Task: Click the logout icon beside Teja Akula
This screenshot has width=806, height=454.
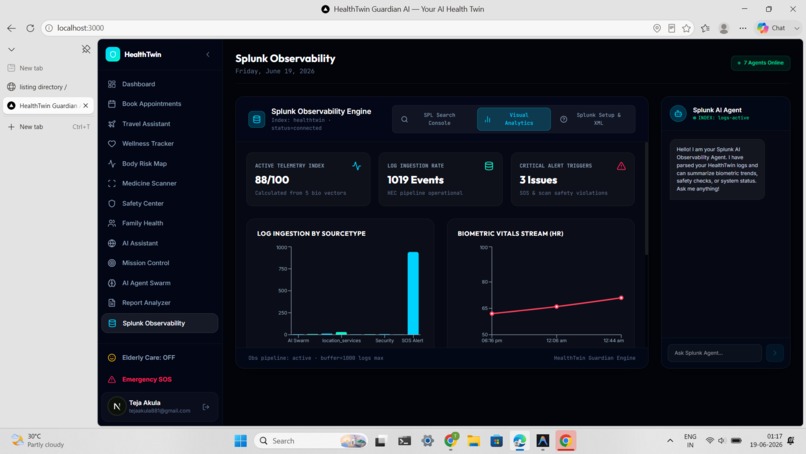Action: pos(206,407)
